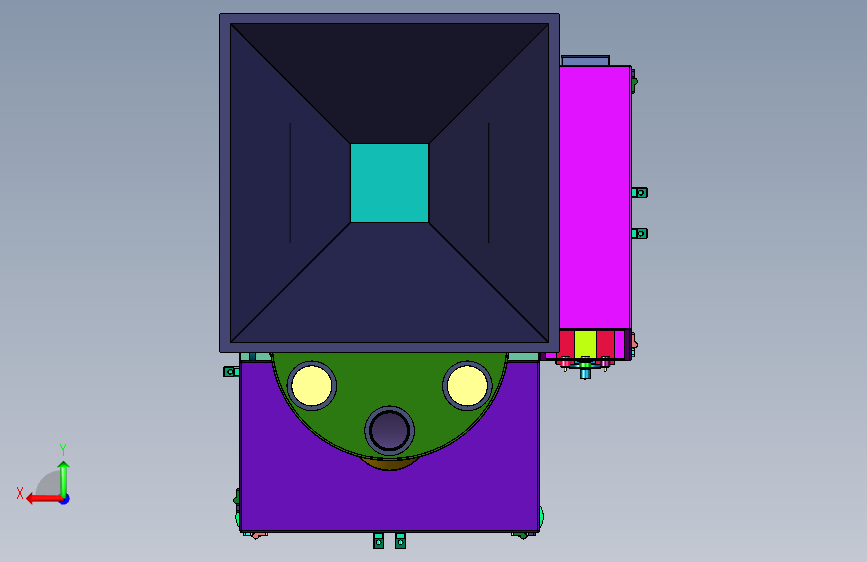Select the lower sloped hopper wall
The width and height of the screenshot is (867, 562).
point(389,282)
